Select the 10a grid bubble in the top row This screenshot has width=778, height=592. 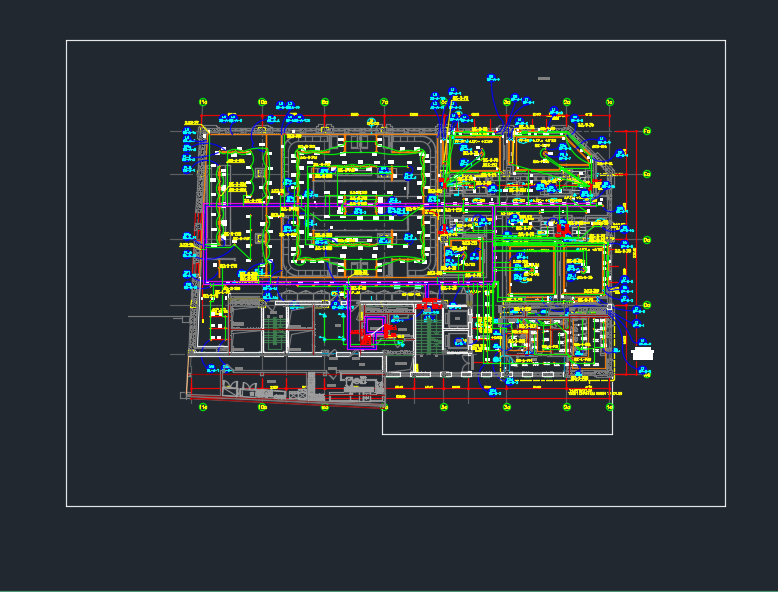tap(262, 102)
